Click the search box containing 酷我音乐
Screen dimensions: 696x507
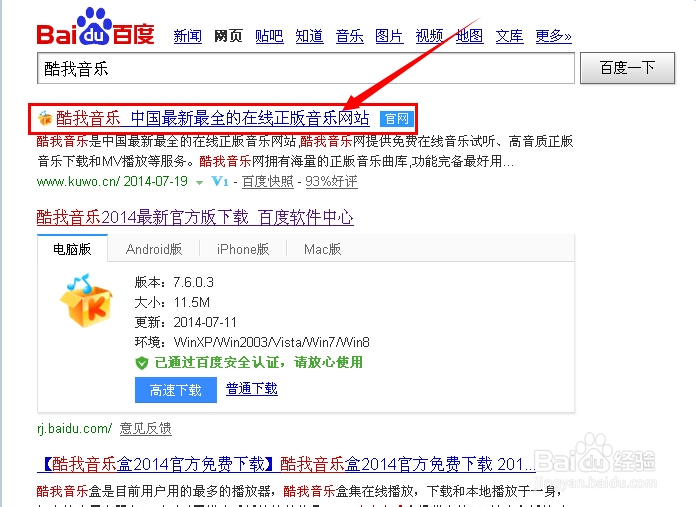tap(306, 68)
